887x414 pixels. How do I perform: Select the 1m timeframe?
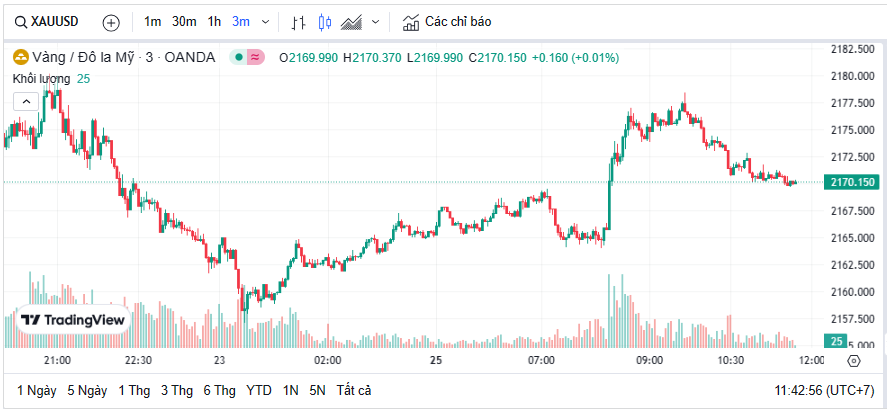[x=152, y=21]
